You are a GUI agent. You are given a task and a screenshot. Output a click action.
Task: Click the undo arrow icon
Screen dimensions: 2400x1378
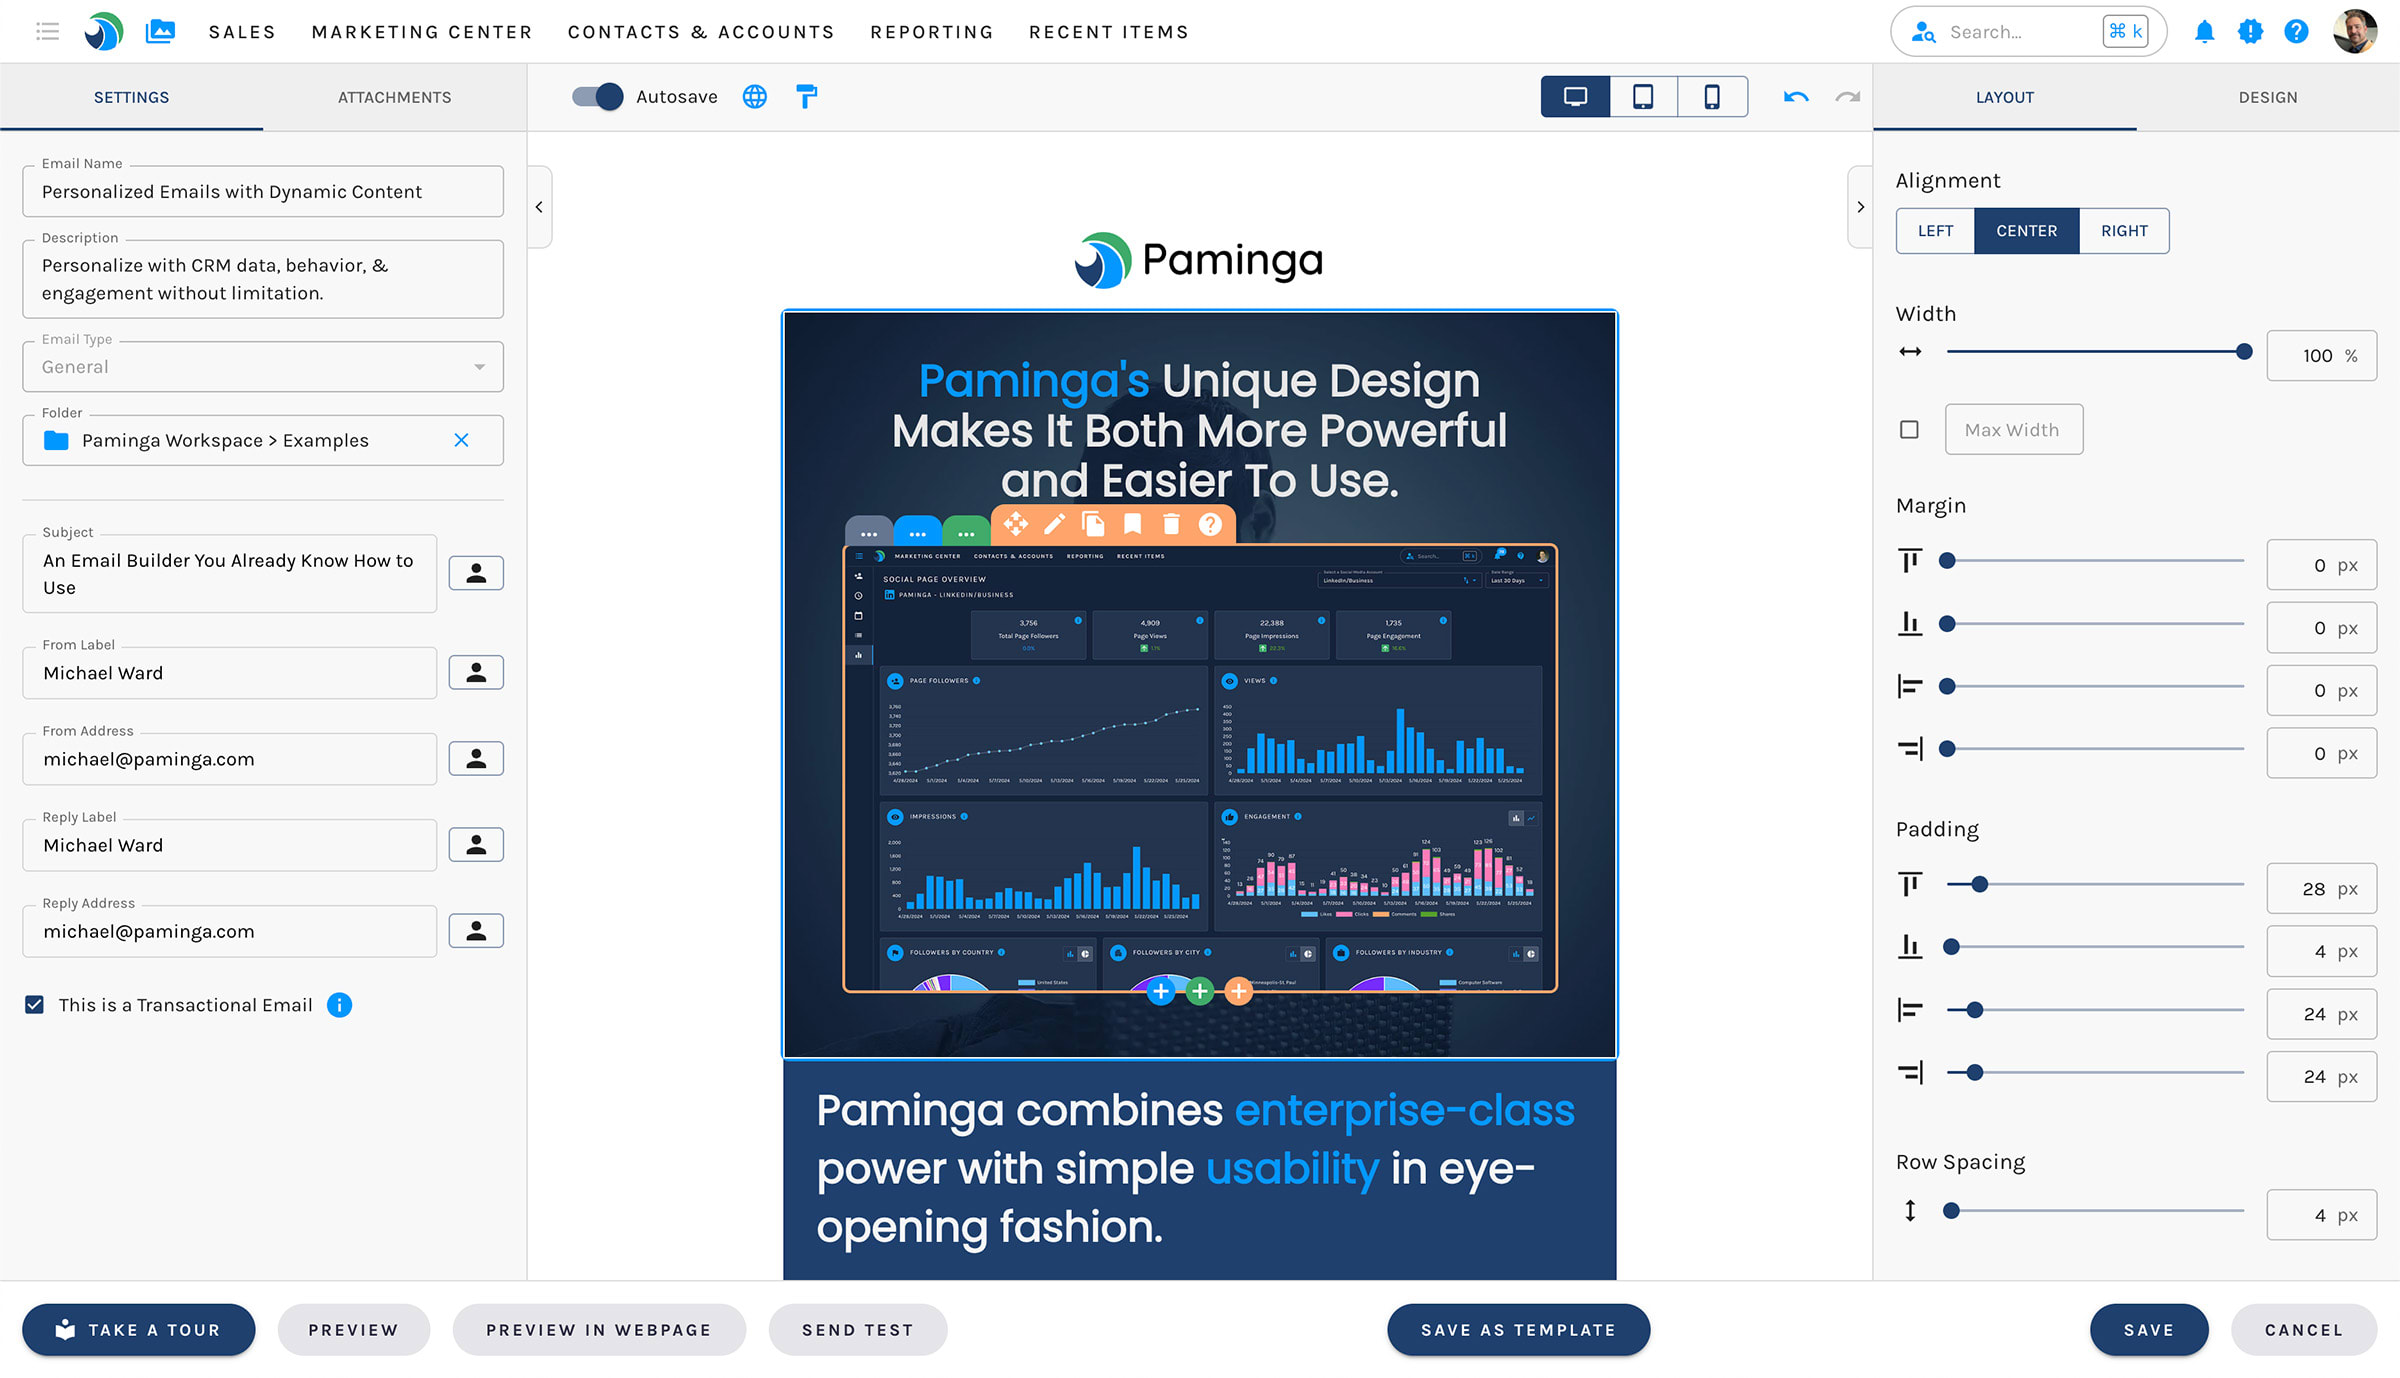point(1796,97)
